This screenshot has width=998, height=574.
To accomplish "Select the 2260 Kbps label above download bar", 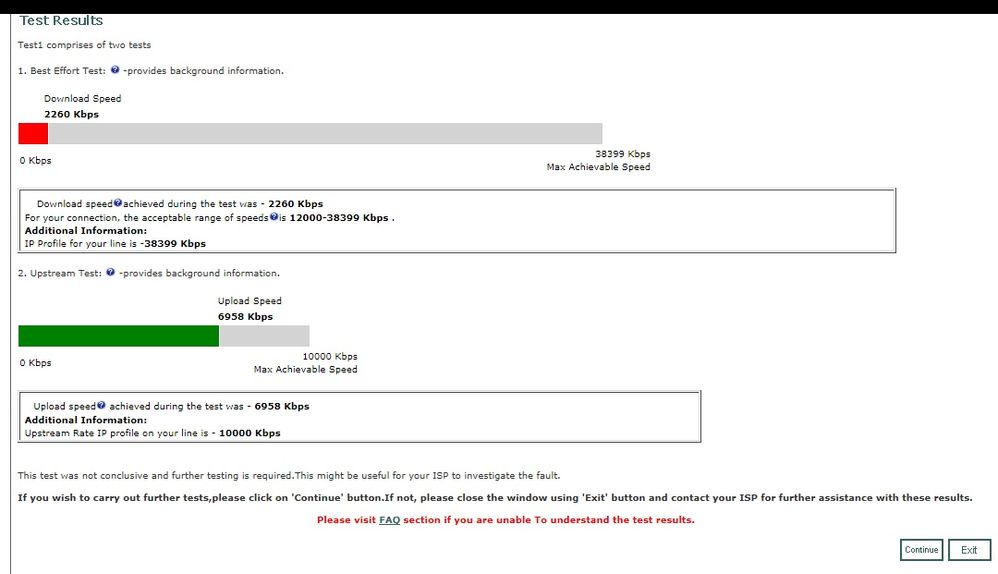I will tap(71, 114).
